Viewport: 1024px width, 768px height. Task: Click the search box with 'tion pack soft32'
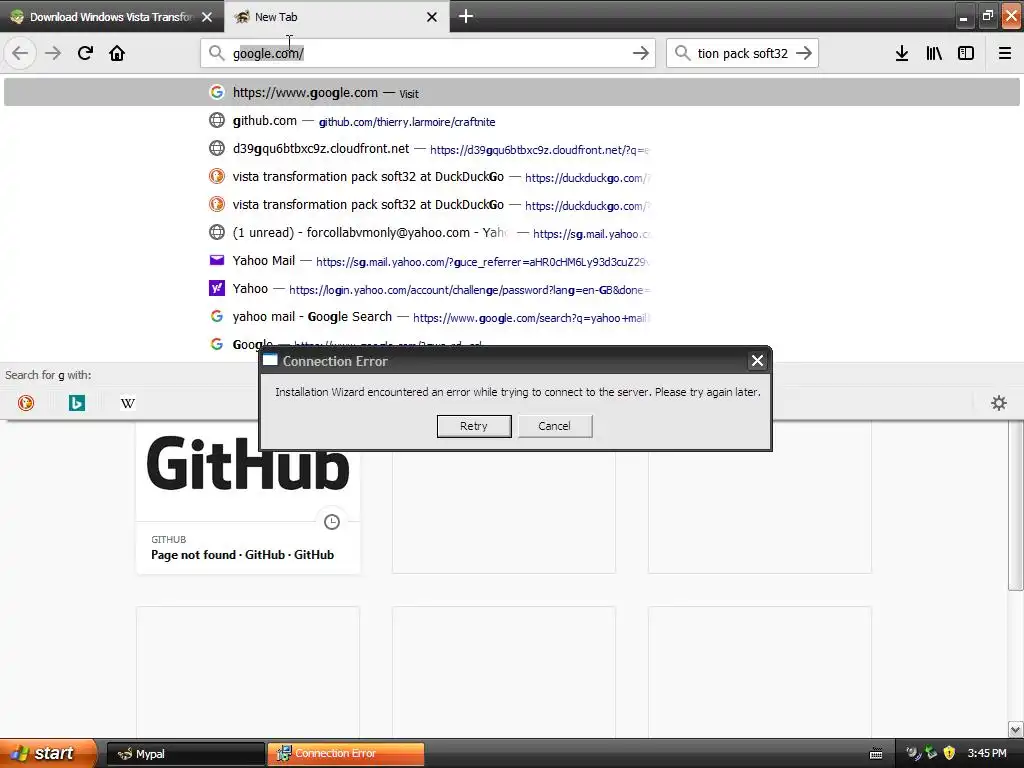click(742, 53)
